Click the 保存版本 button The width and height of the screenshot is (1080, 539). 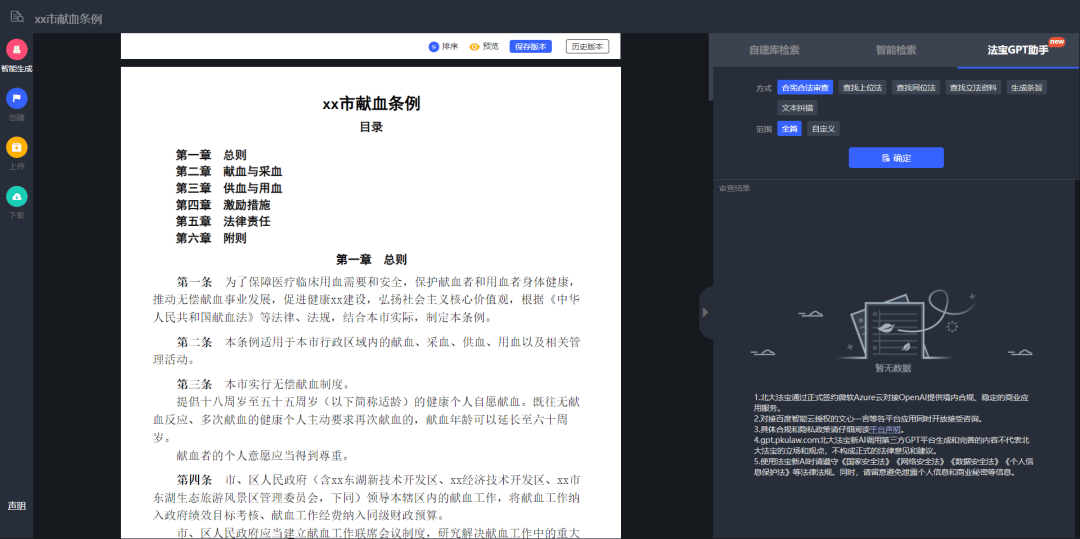(530, 46)
